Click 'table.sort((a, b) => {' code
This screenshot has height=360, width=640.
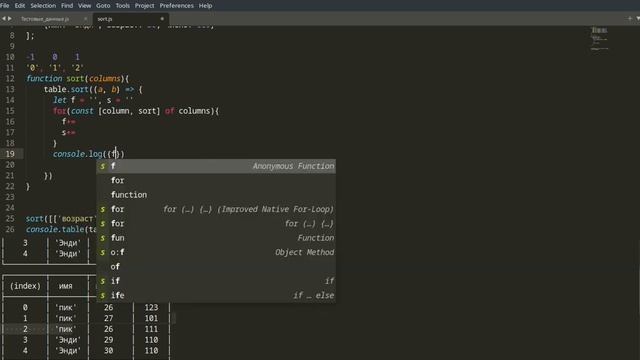point(93,89)
